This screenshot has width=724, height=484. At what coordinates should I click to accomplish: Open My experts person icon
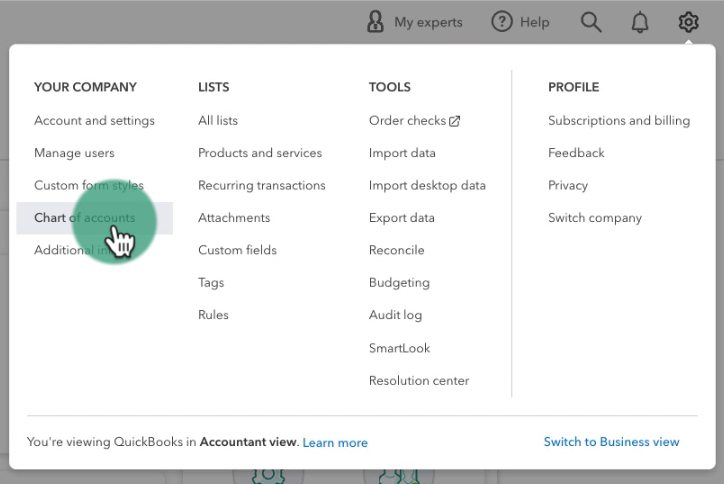point(375,22)
